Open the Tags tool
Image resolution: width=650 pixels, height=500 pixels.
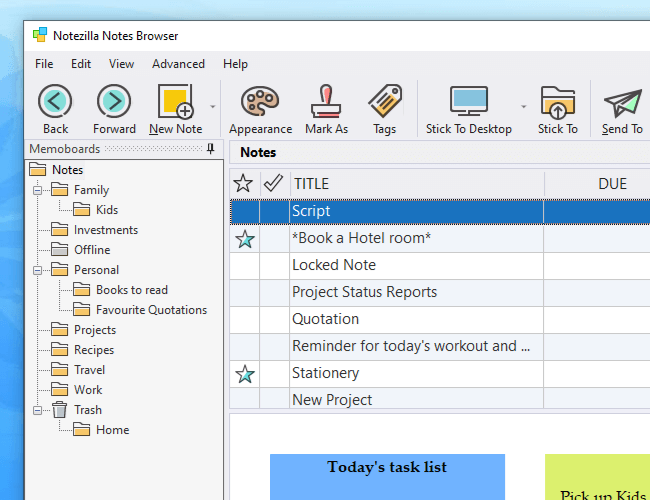(x=384, y=102)
